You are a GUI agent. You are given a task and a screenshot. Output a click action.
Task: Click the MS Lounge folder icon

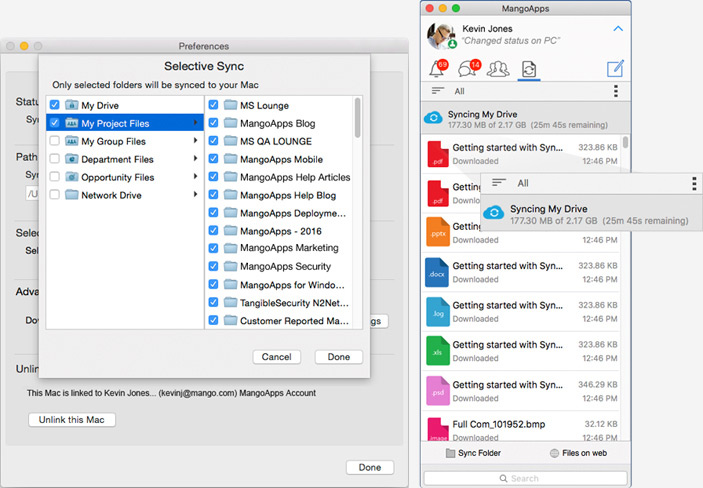(230, 105)
